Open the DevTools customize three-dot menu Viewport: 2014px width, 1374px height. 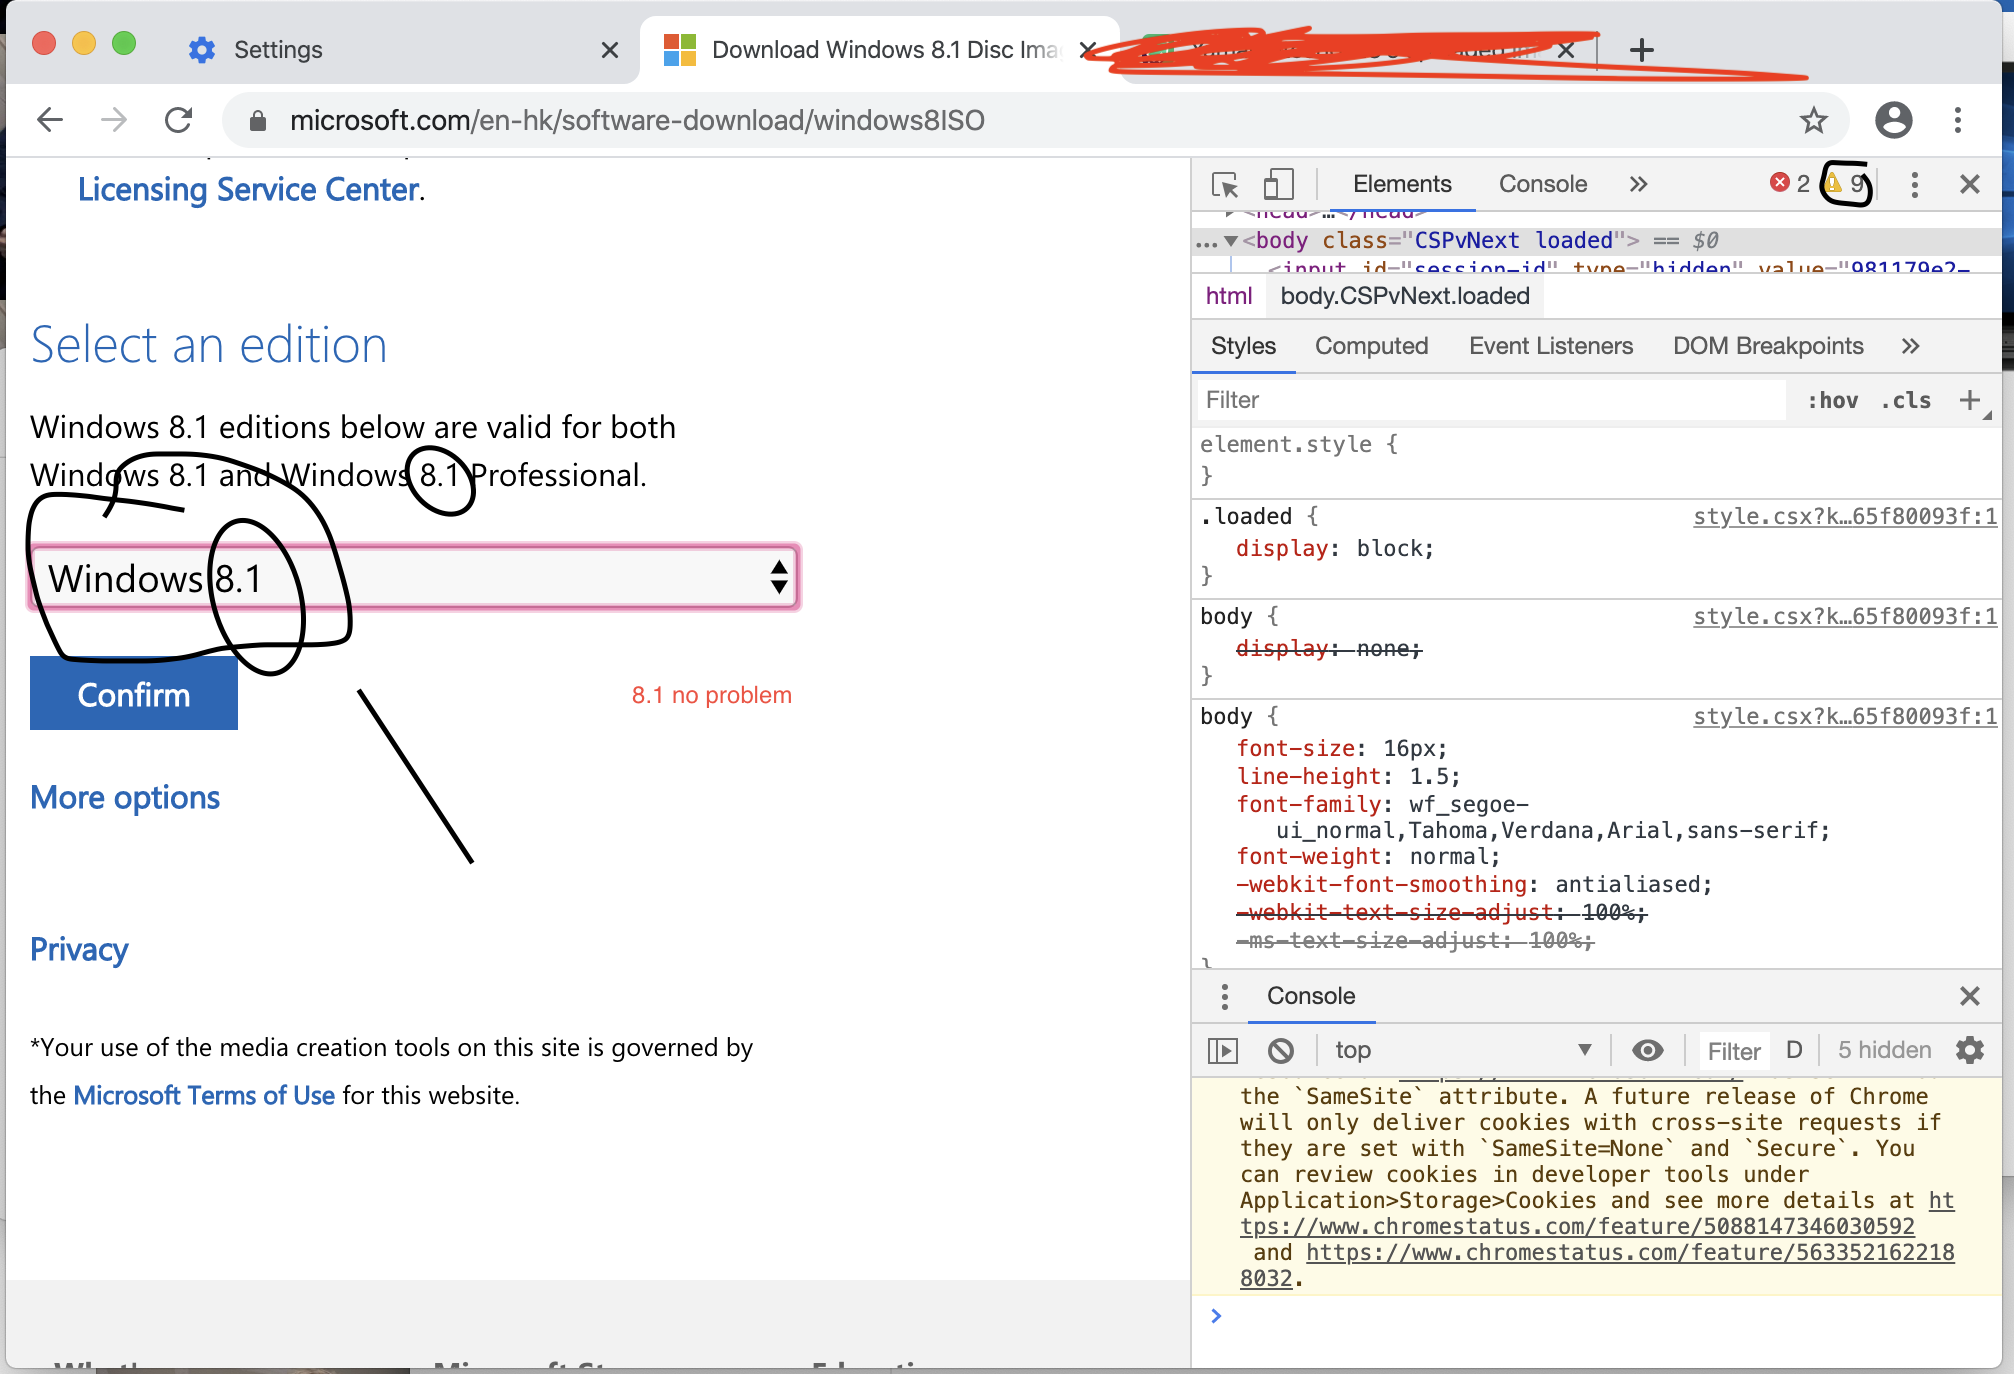1914,184
